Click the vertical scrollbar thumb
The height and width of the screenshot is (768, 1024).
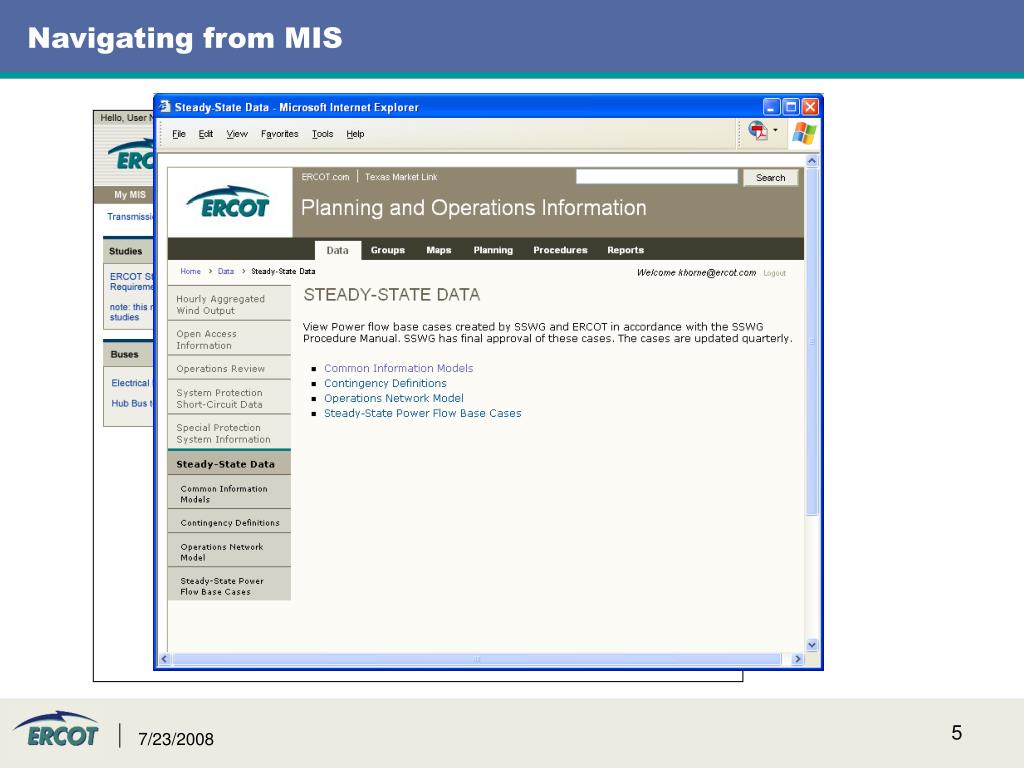coord(812,342)
